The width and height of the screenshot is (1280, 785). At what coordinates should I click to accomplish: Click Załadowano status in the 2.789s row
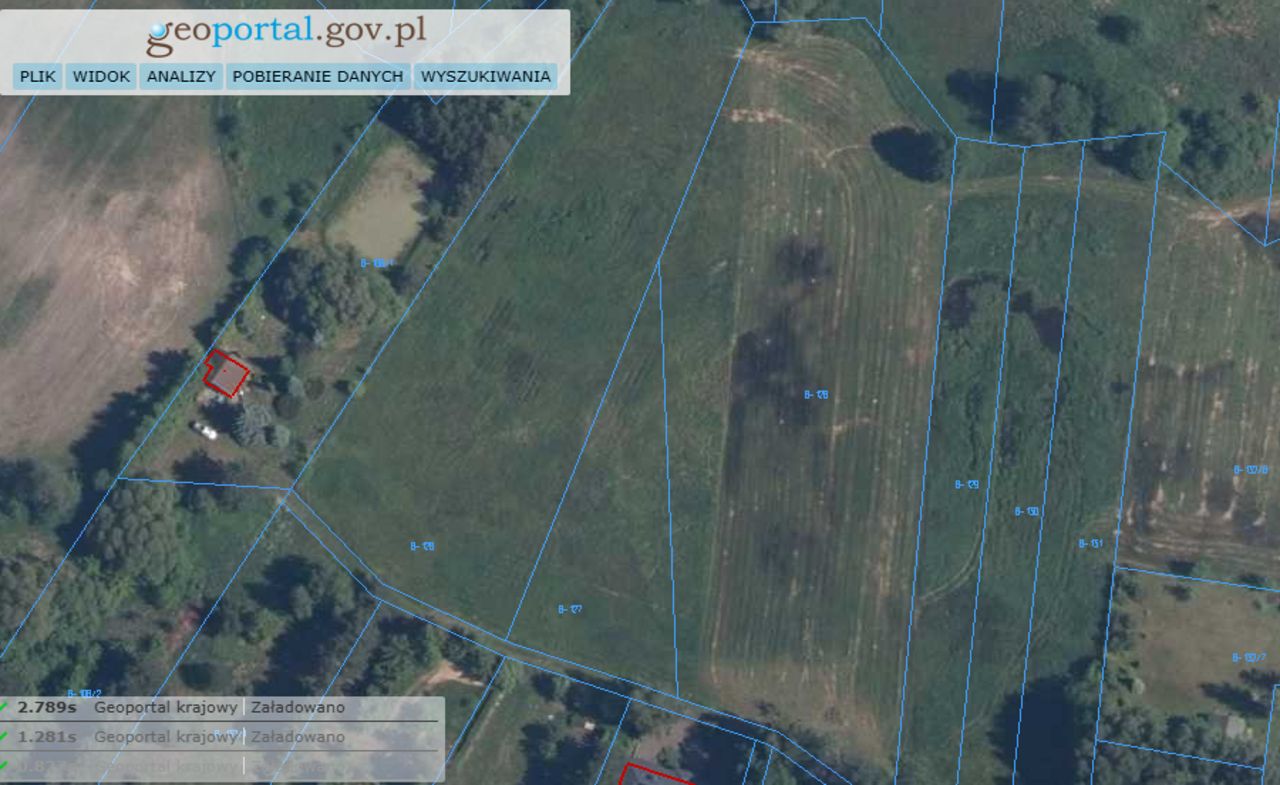coord(297,707)
